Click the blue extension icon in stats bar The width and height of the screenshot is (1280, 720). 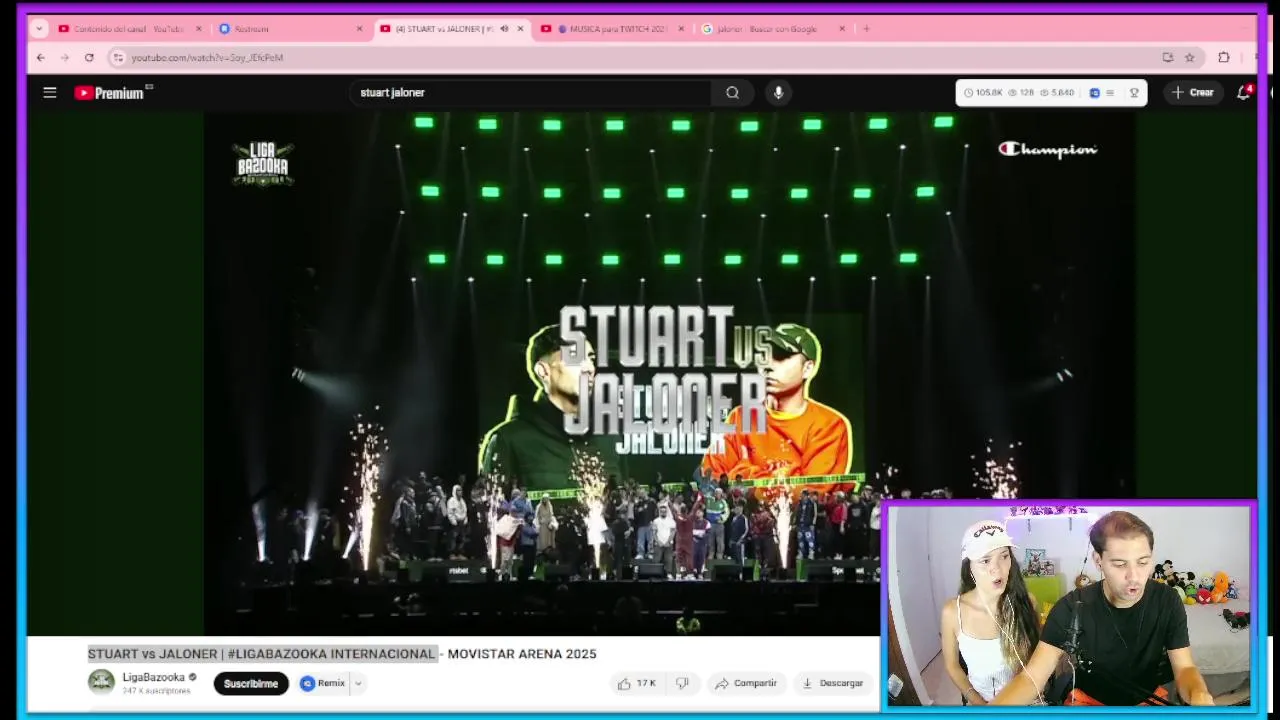[1094, 93]
